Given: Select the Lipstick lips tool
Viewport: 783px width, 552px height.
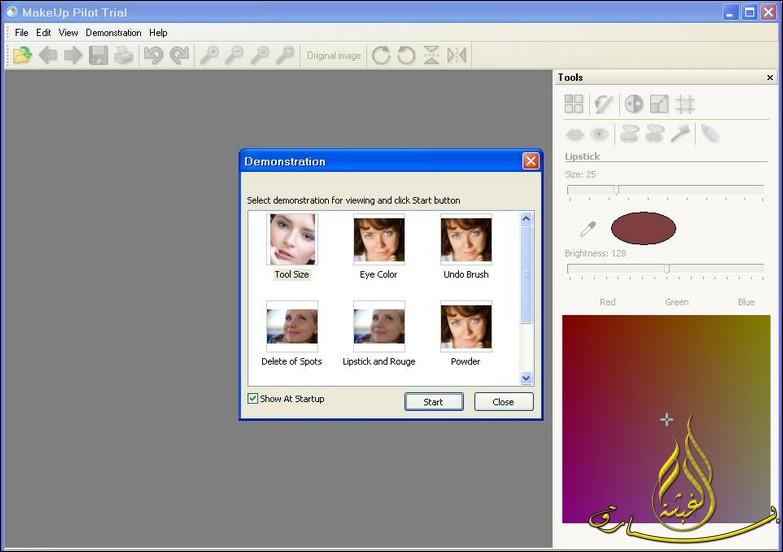Looking at the screenshot, I should pos(575,134).
